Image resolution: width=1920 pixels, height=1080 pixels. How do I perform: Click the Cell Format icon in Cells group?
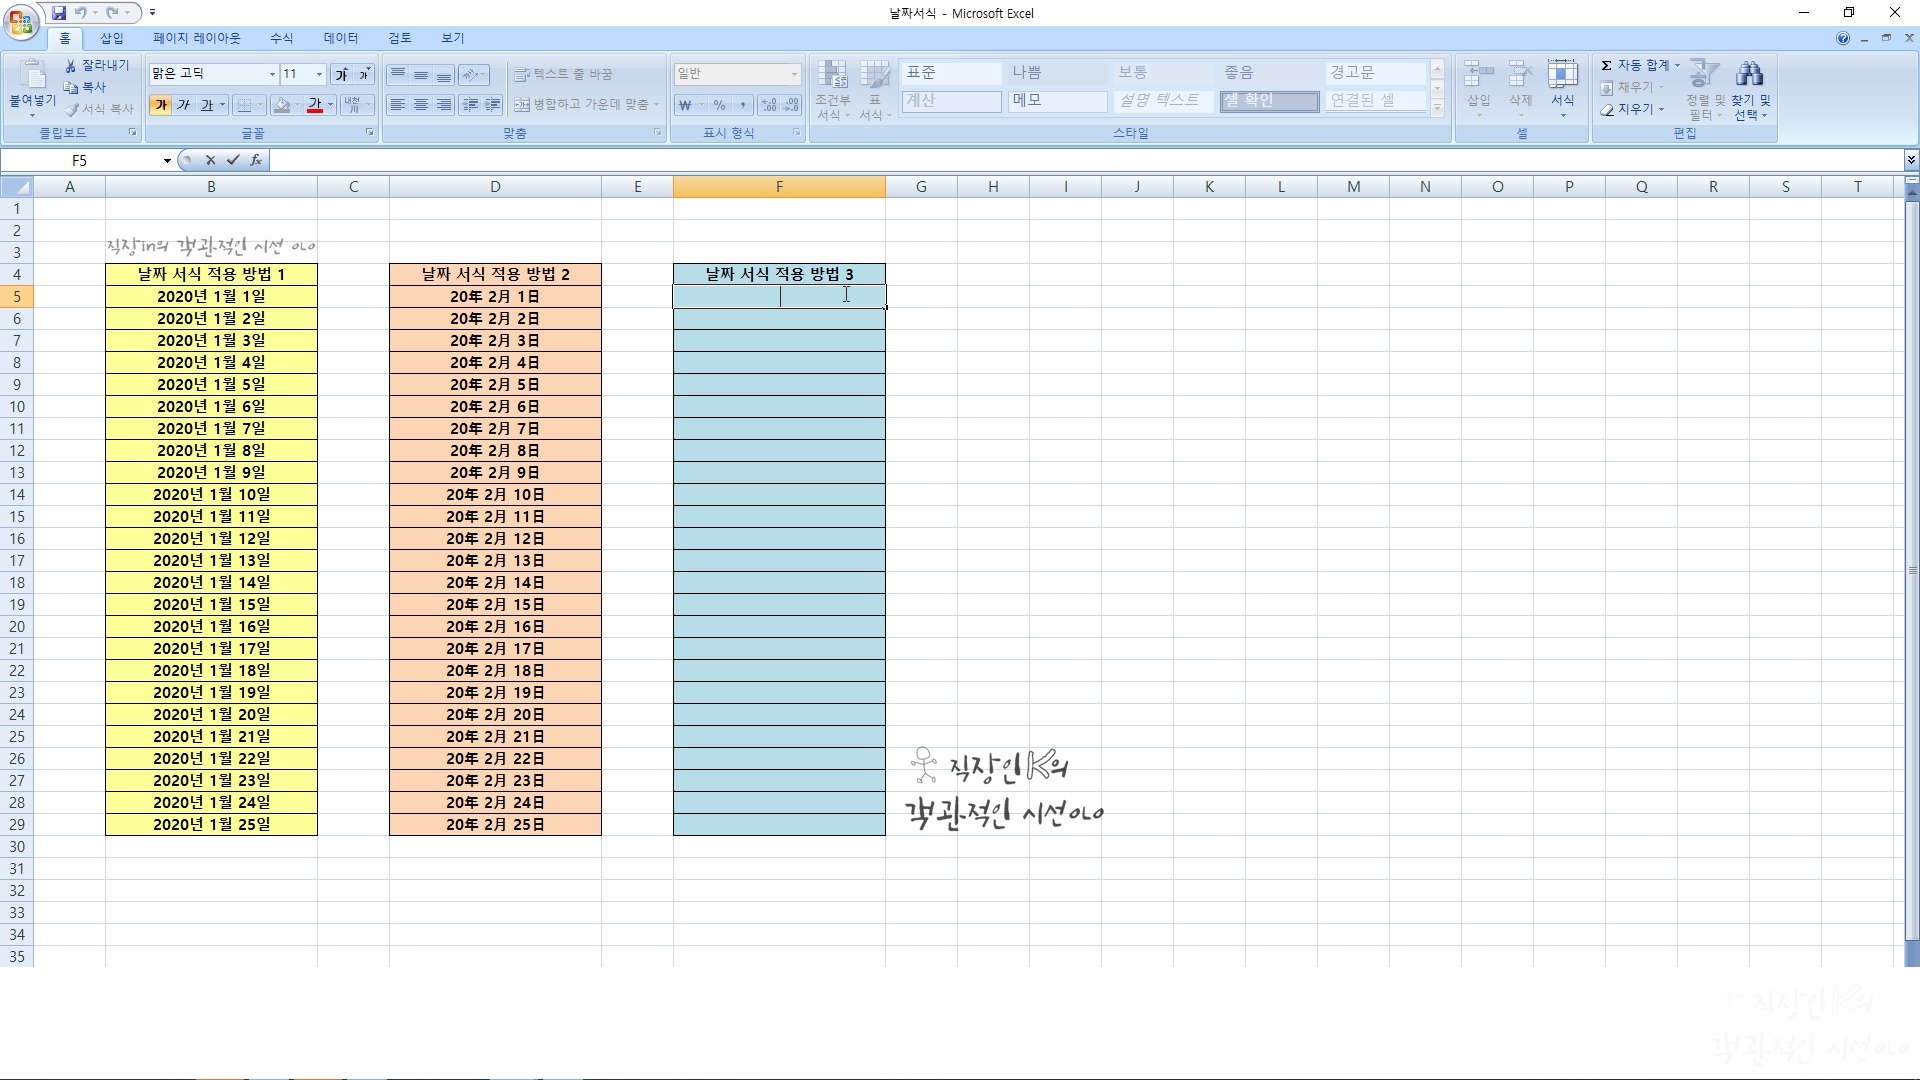1562,75
